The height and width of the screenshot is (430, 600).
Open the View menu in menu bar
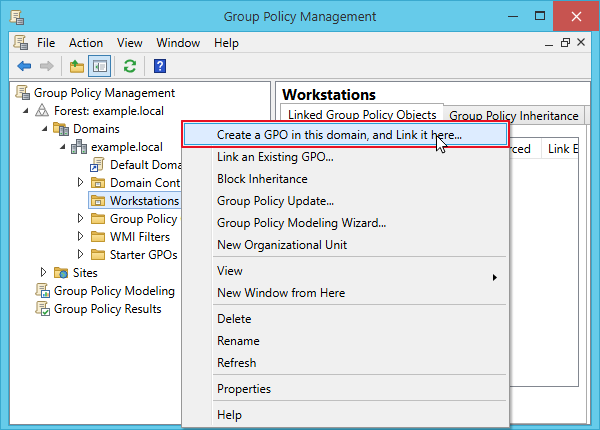(x=130, y=42)
